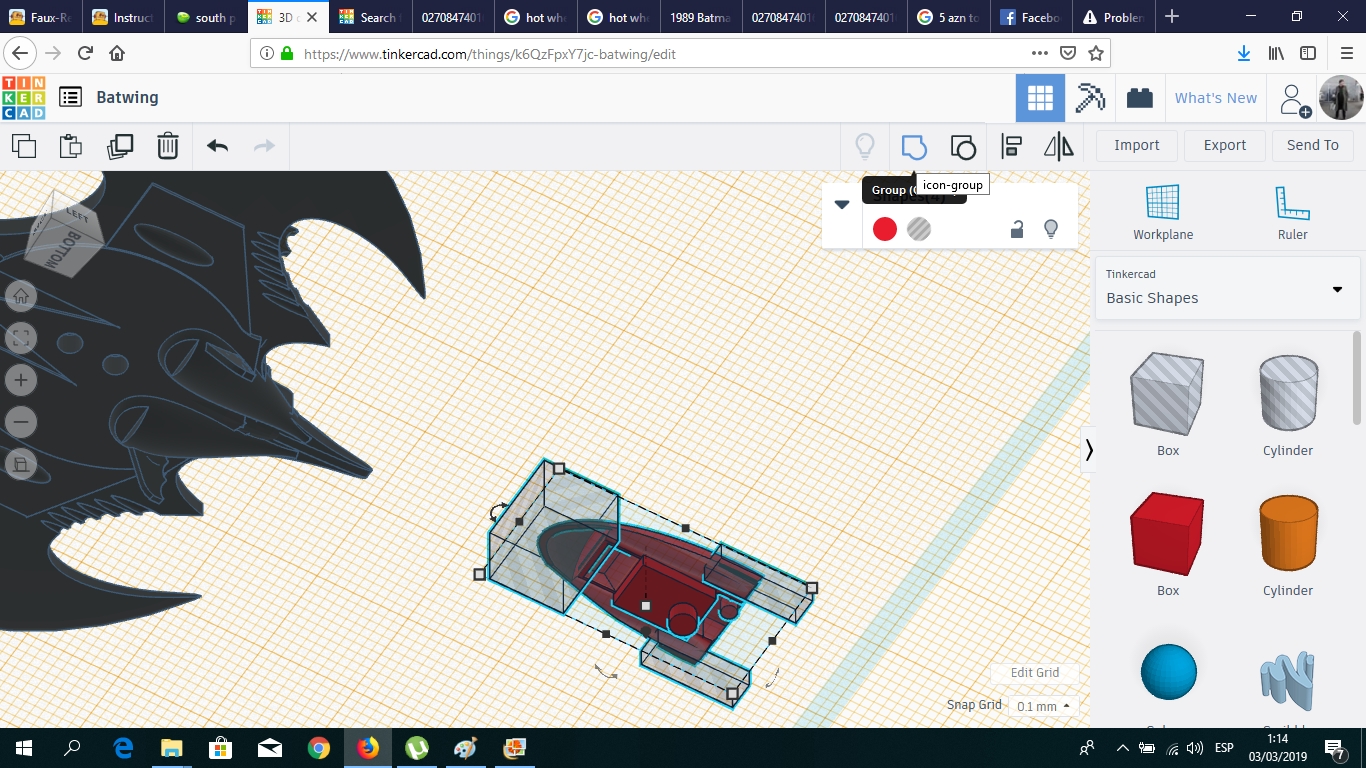Open the Bricks mode
Viewport: 1366px width, 768px height.
[x=1140, y=98]
